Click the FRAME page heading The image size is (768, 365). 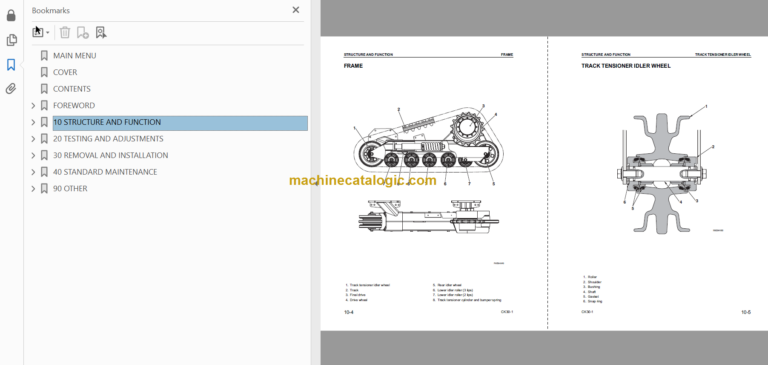[353, 66]
